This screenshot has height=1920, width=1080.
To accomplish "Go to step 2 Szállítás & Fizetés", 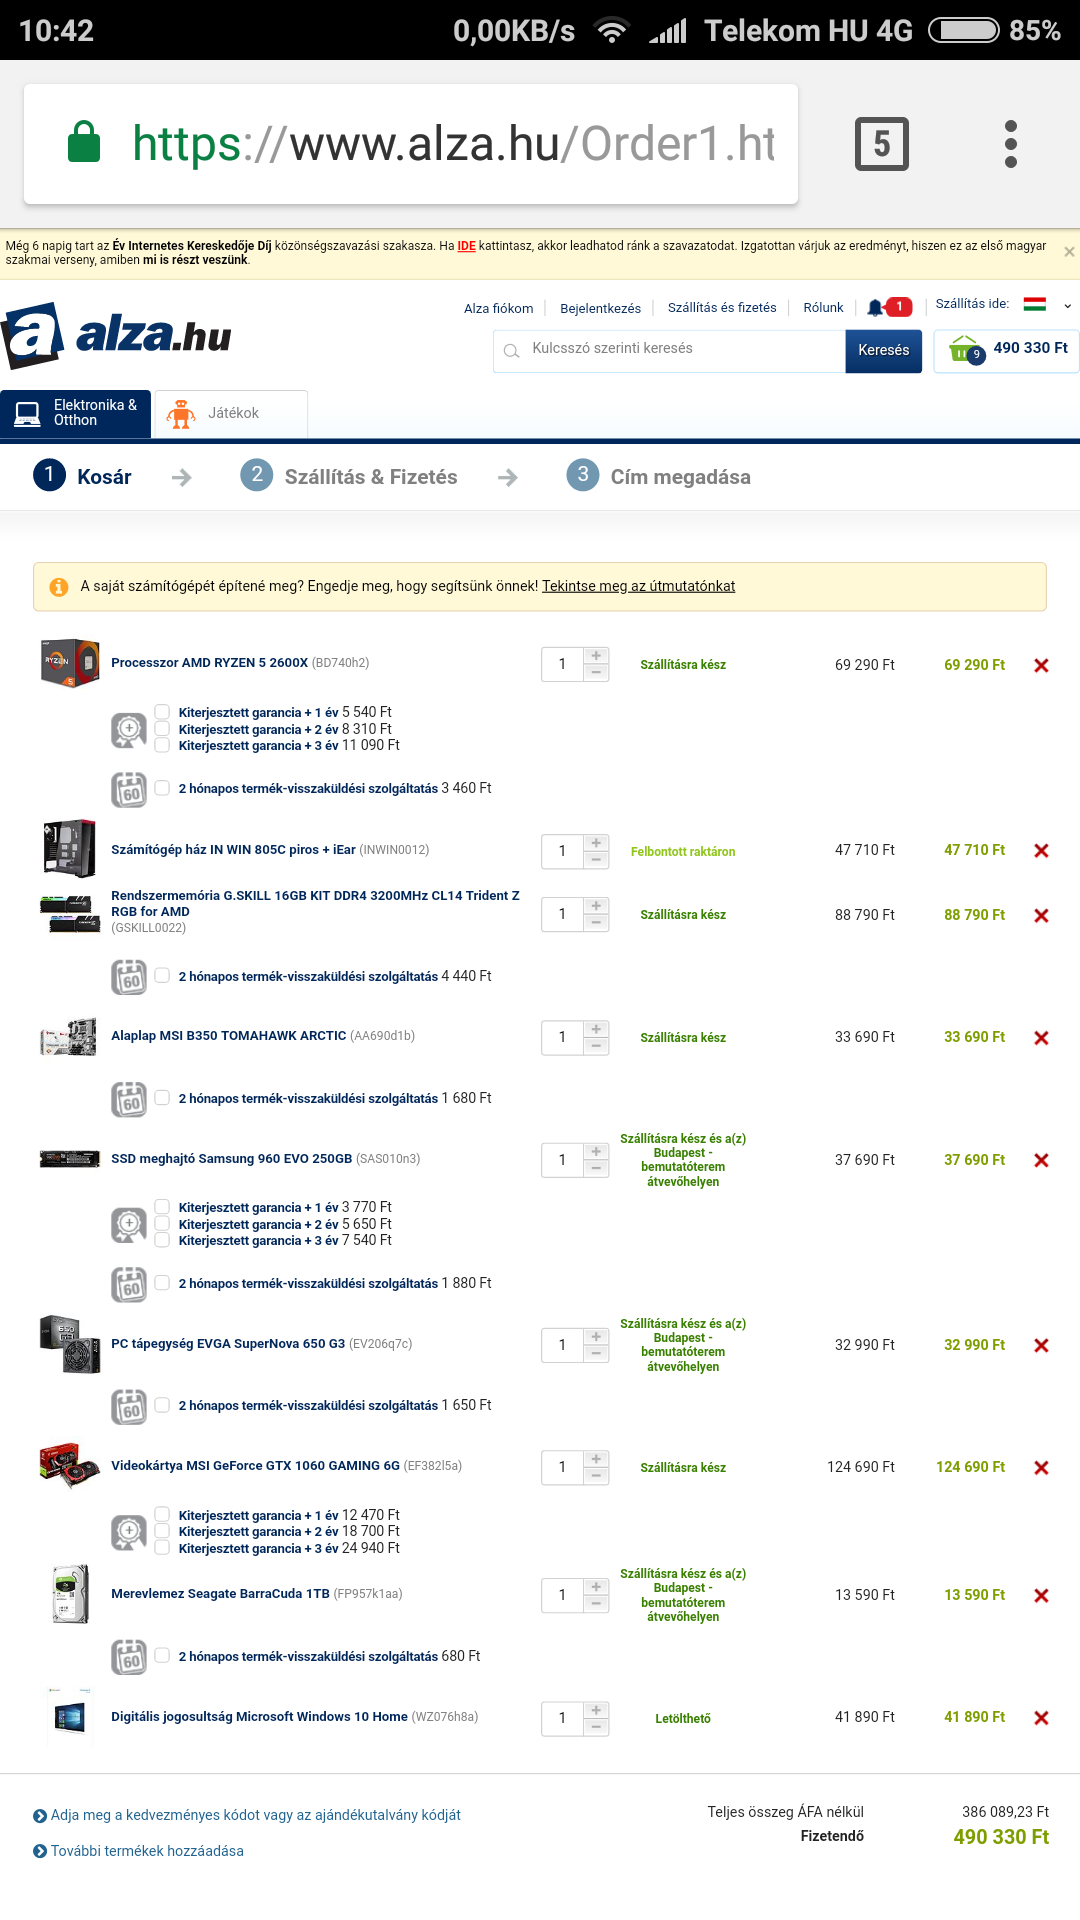I will [x=349, y=476].
